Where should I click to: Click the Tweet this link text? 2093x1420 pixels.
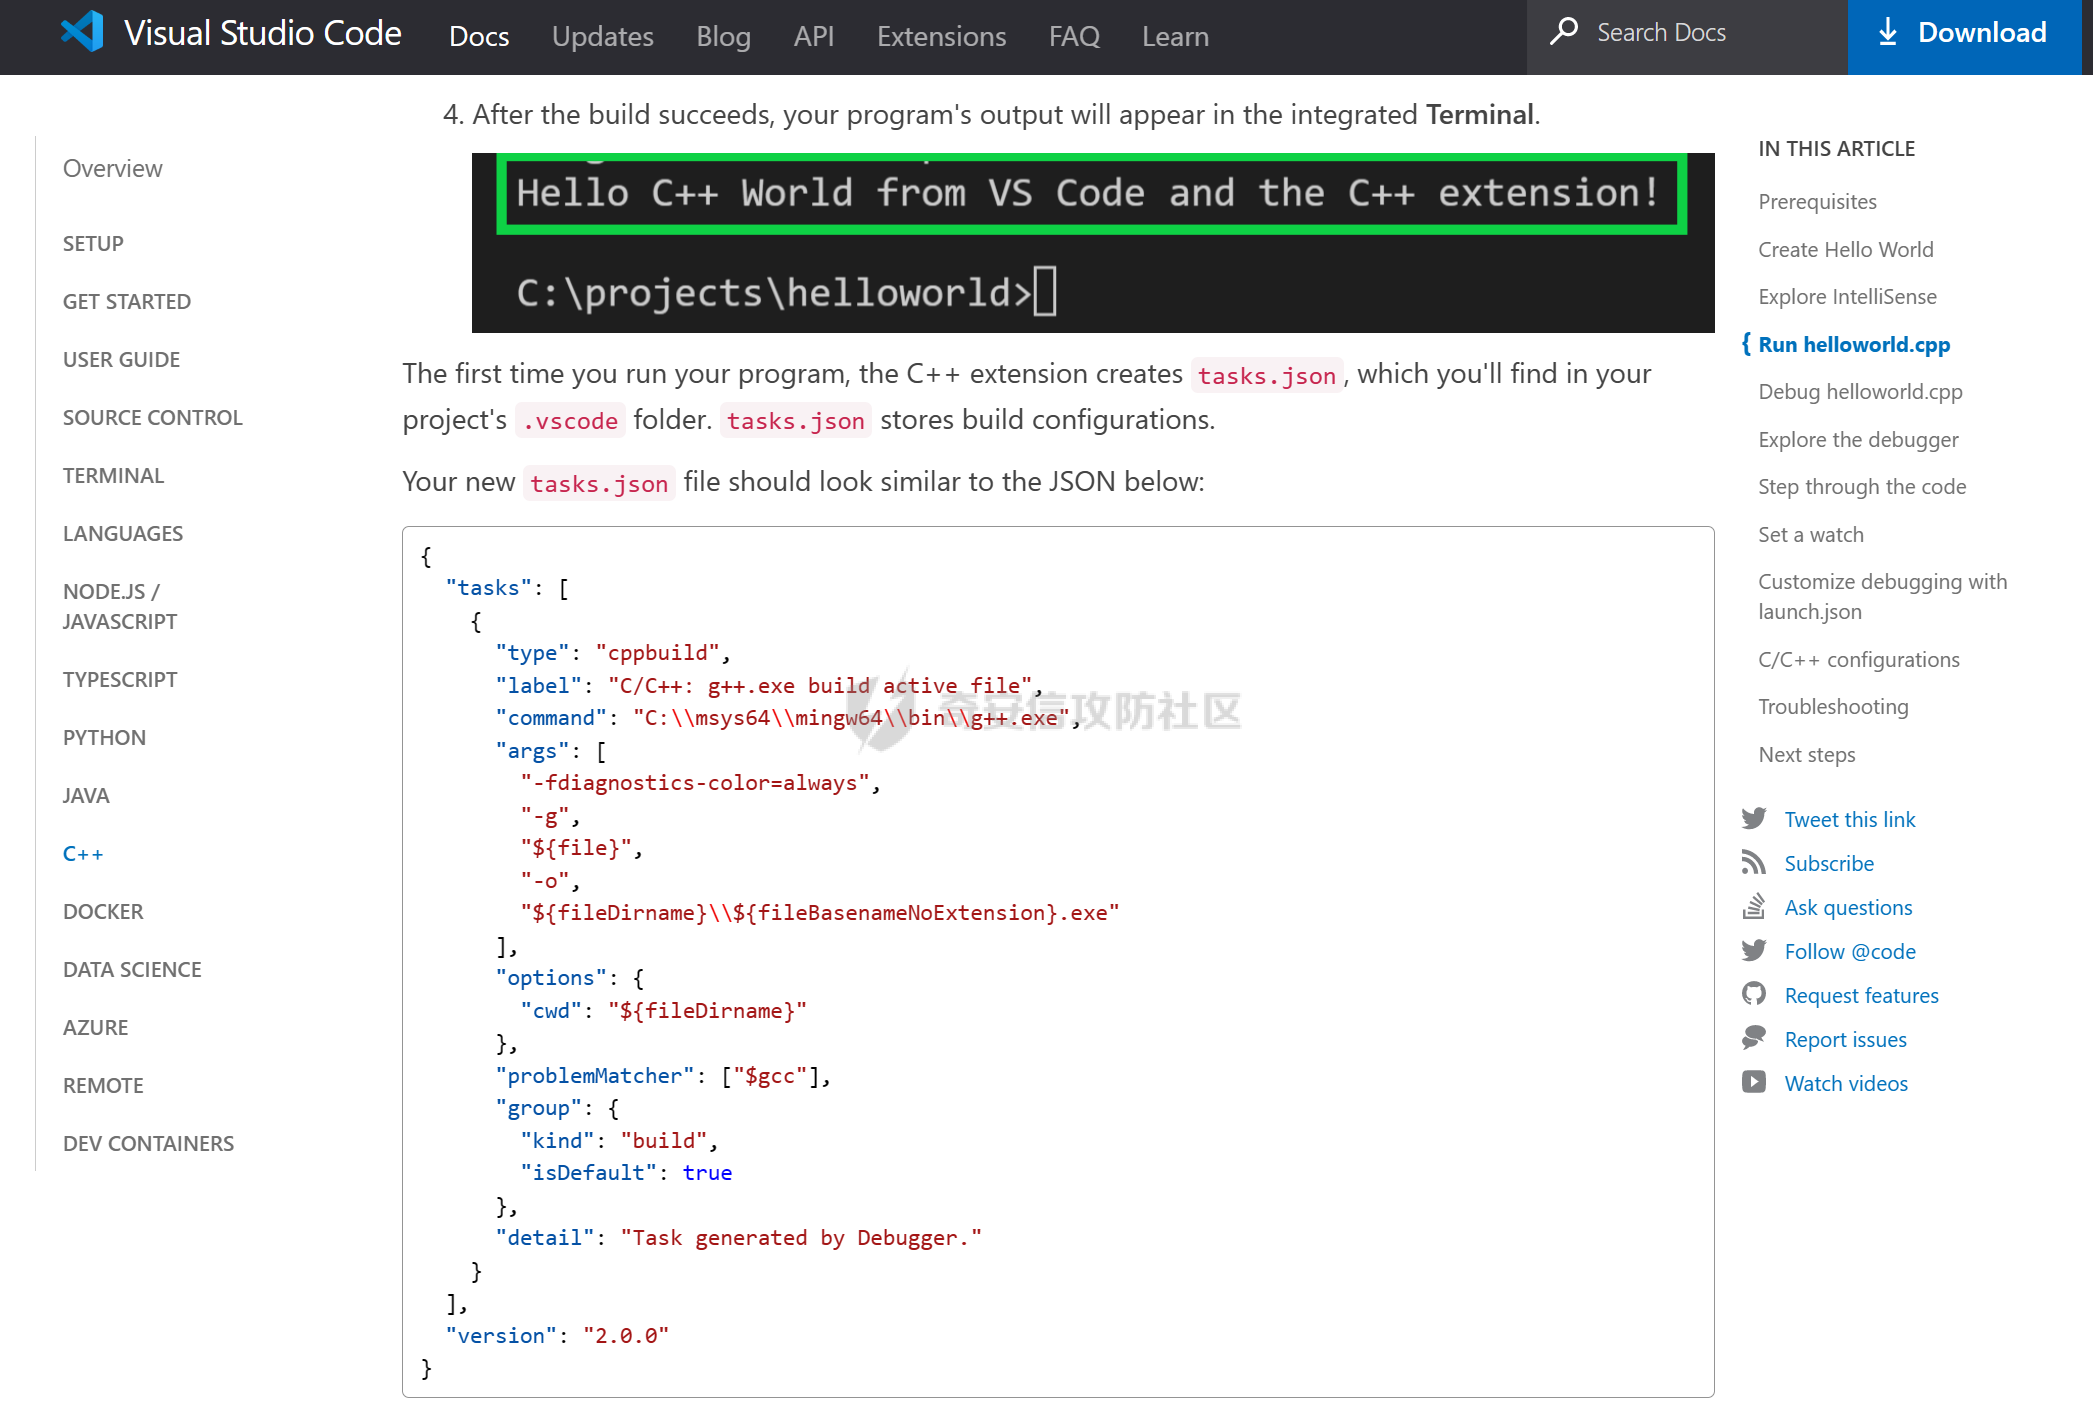pos(1850,820)
